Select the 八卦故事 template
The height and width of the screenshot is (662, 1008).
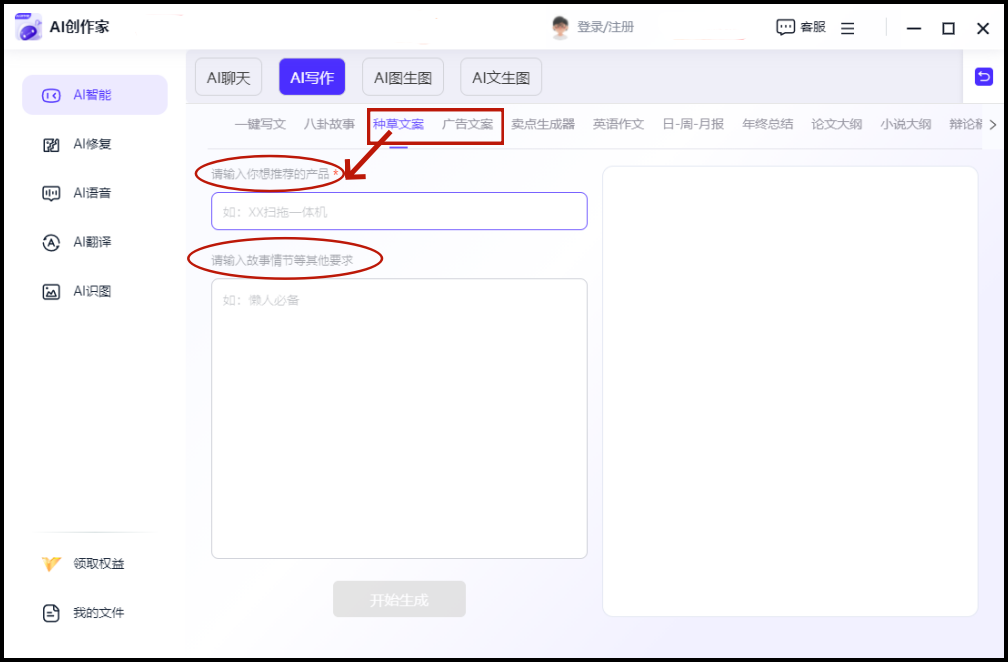329,124
